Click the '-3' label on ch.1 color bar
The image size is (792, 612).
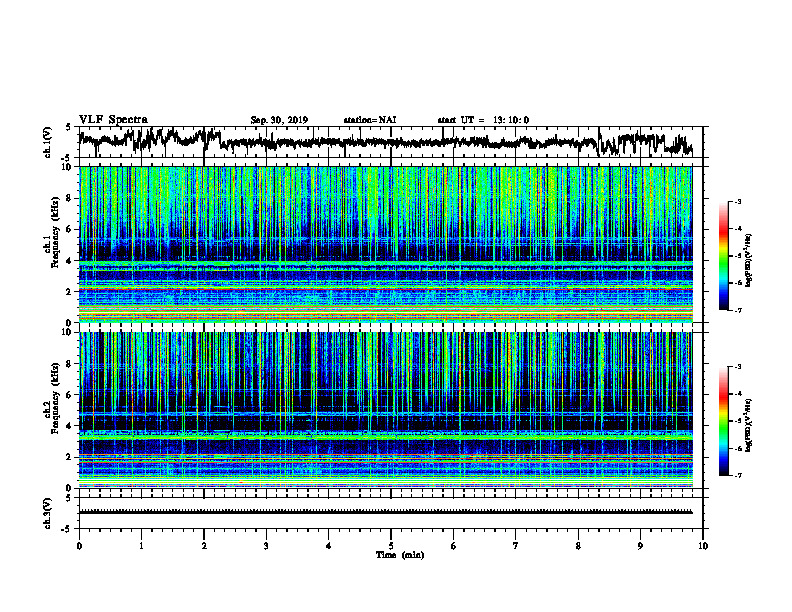click(738, 201)
